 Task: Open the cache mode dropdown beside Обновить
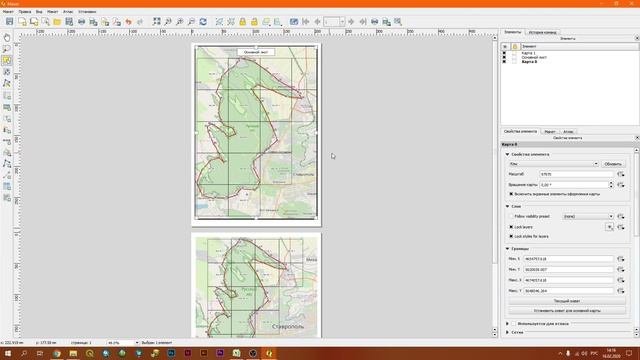[553, 164]
